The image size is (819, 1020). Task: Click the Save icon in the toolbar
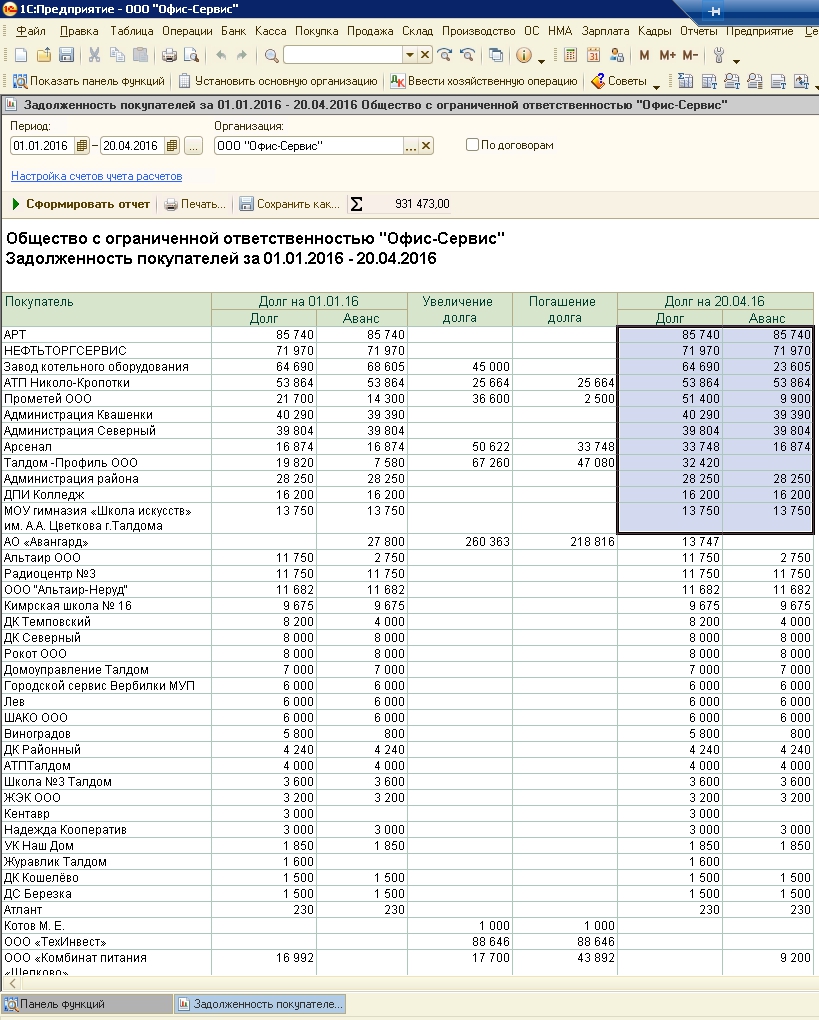(x=67, y=55)
